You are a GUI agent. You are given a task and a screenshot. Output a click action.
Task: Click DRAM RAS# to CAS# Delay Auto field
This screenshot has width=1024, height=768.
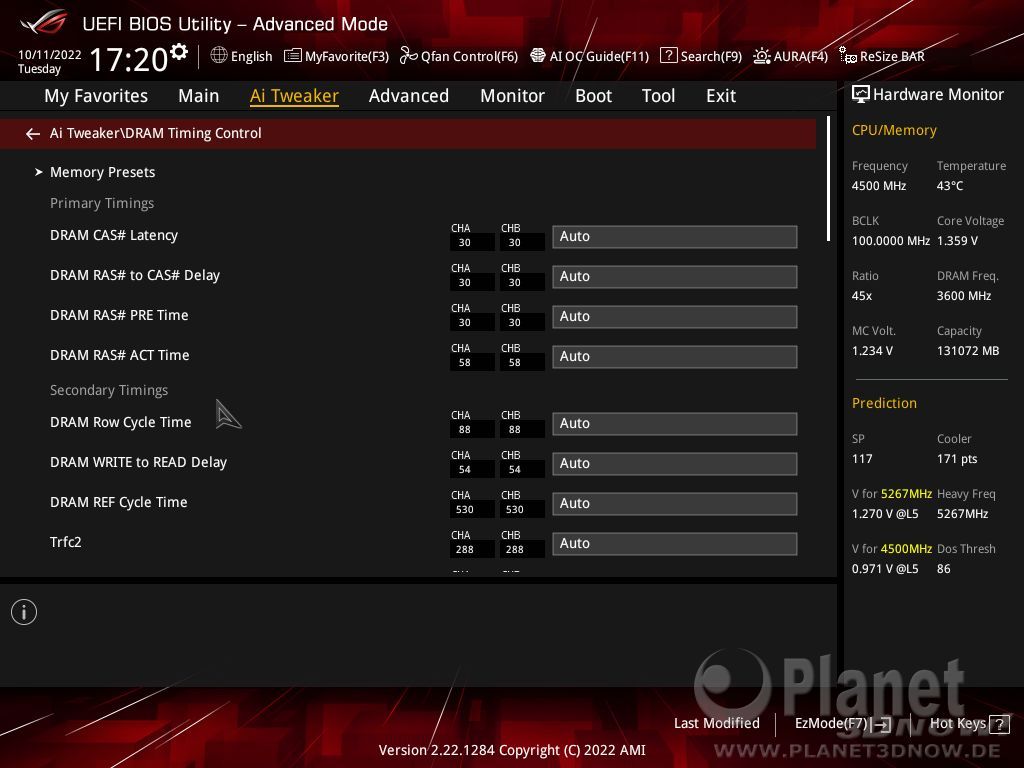point(675,276)
